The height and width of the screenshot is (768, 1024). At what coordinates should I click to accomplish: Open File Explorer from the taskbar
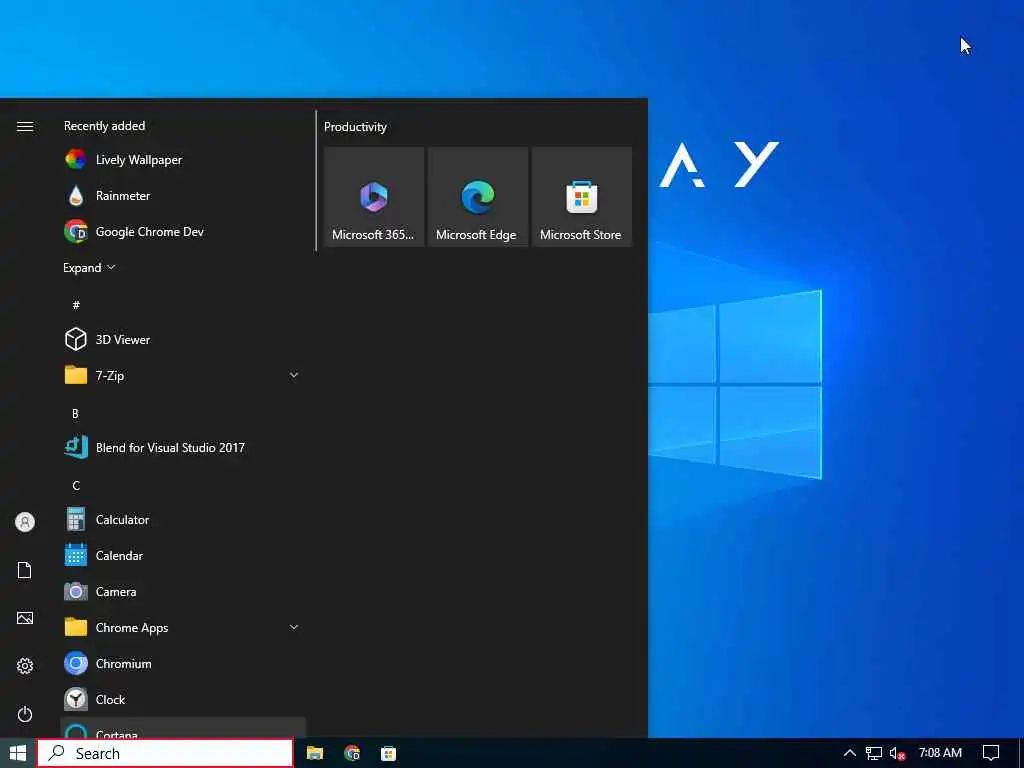(x=315, y=754)
